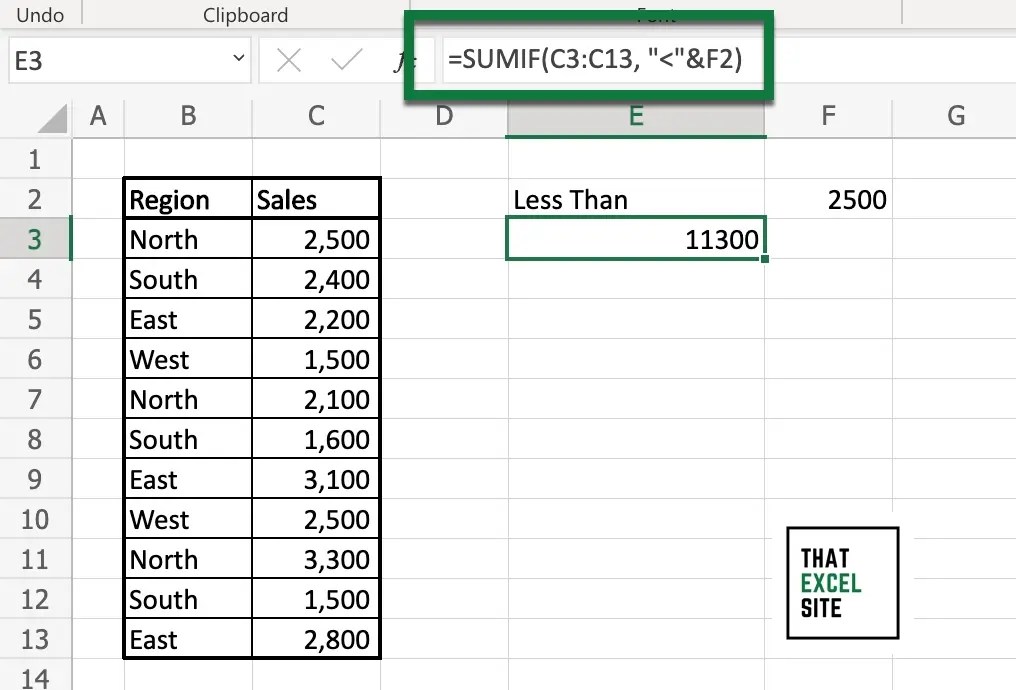1016x690 pixels.
Task: Click the Insert Function (fx) icon
Action: click(406, 60)
